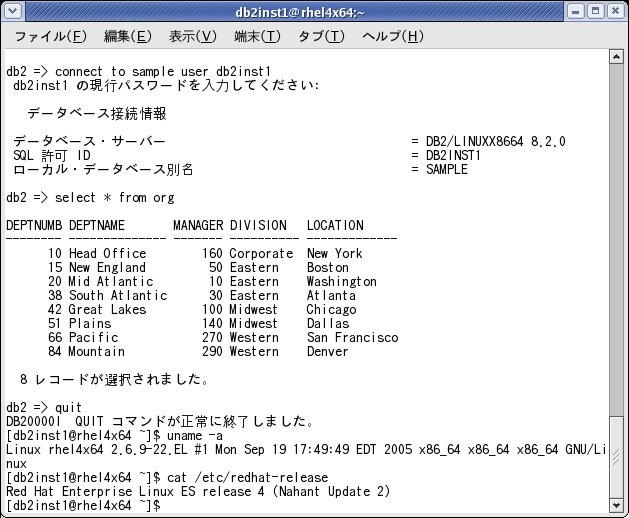Click the 'quit' command text
Image resolution: width=629 pixels, height=518 pixels.
pyautogui.click(x=68, y=408)
